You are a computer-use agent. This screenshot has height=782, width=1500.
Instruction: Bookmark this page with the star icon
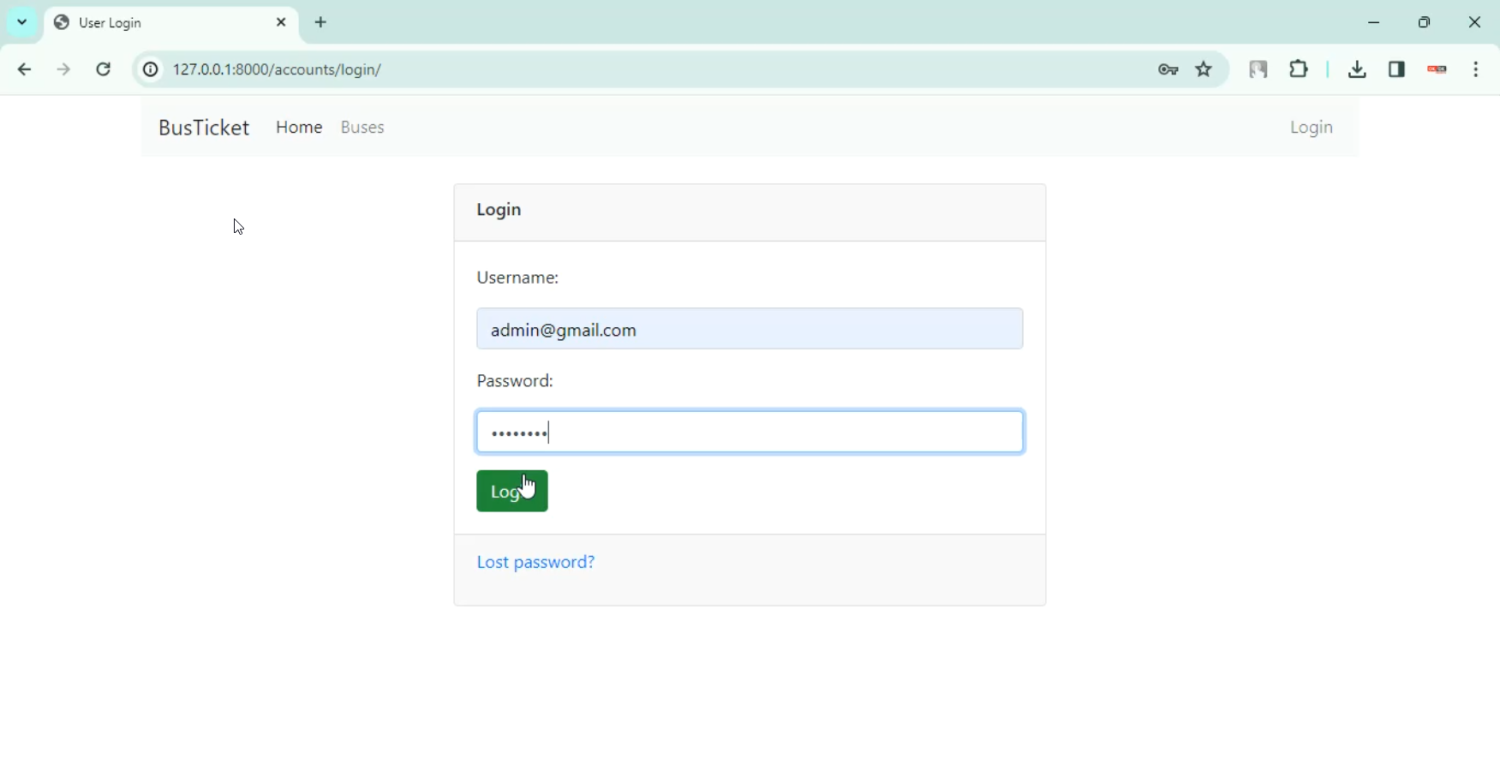[1204, 70]
